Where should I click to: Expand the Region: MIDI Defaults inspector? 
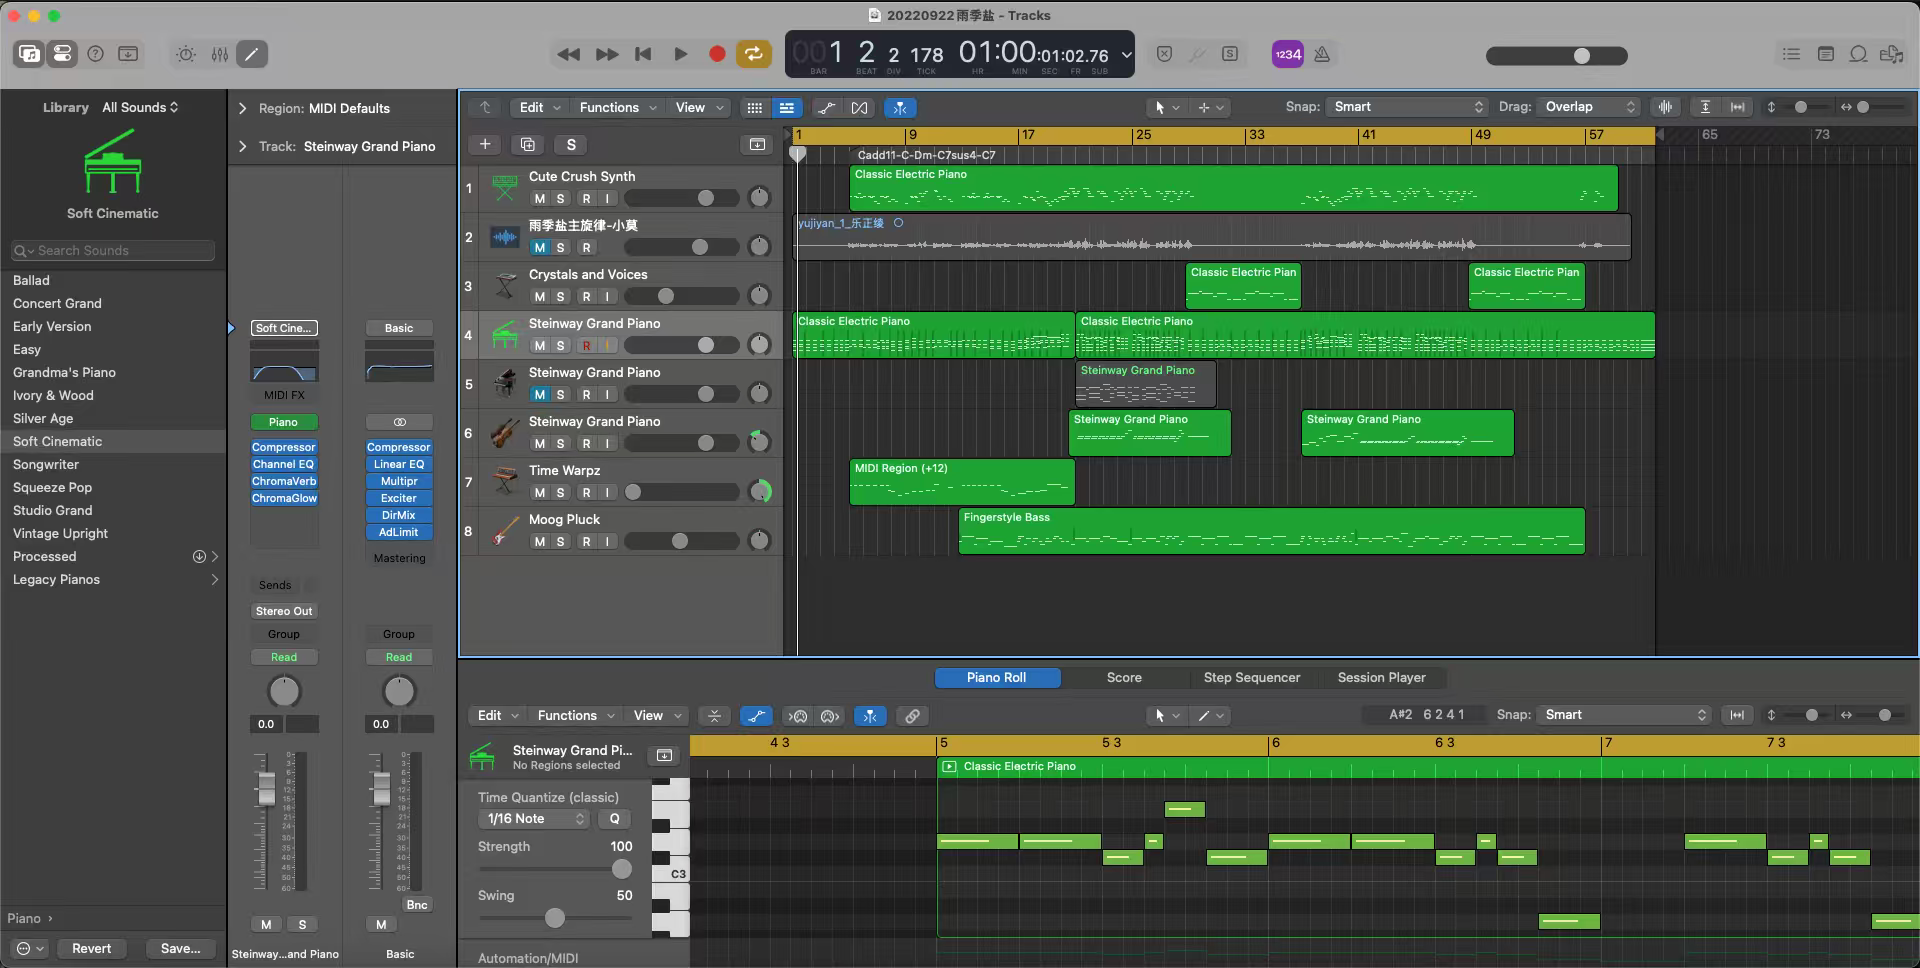point(242,108)
